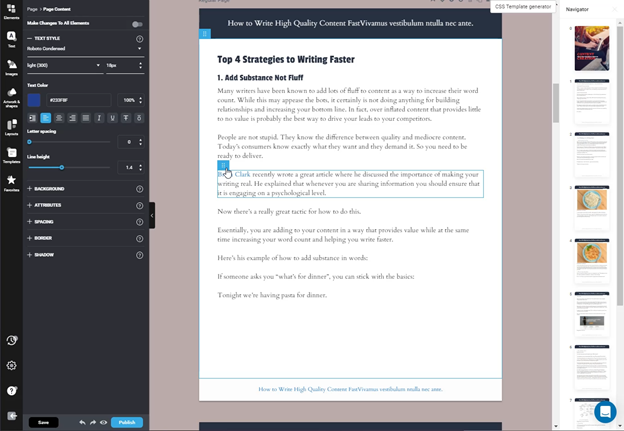Open the Text tool in the sidebar
Image resolution: width=624 pixels, height=431 pixels.
pos(11,39)
